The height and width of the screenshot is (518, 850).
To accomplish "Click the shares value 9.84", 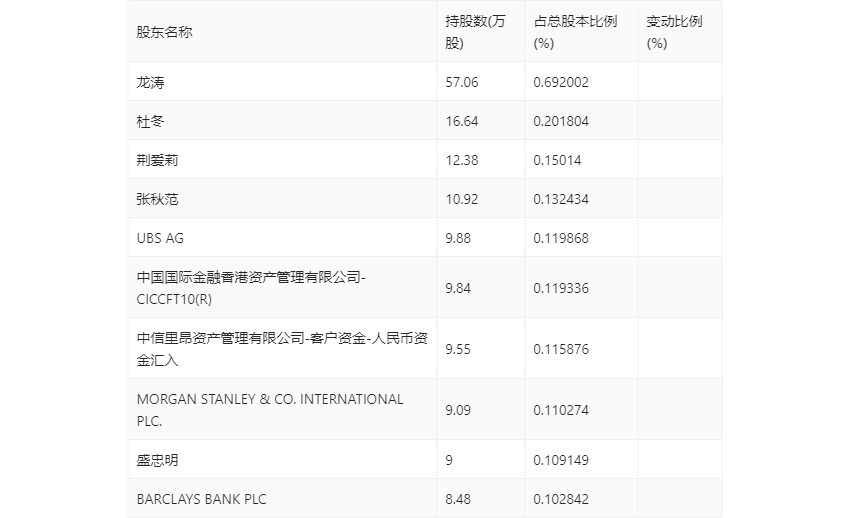I will 458,288.
